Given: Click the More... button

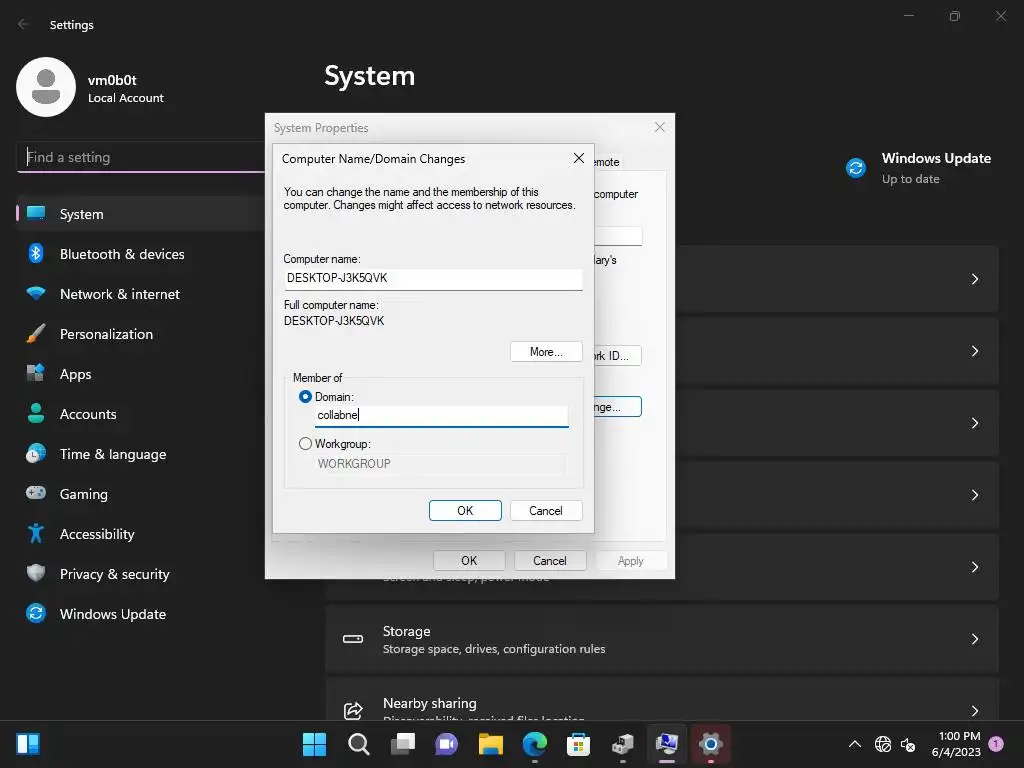Looking at the screenshot, I should [546, 352].
